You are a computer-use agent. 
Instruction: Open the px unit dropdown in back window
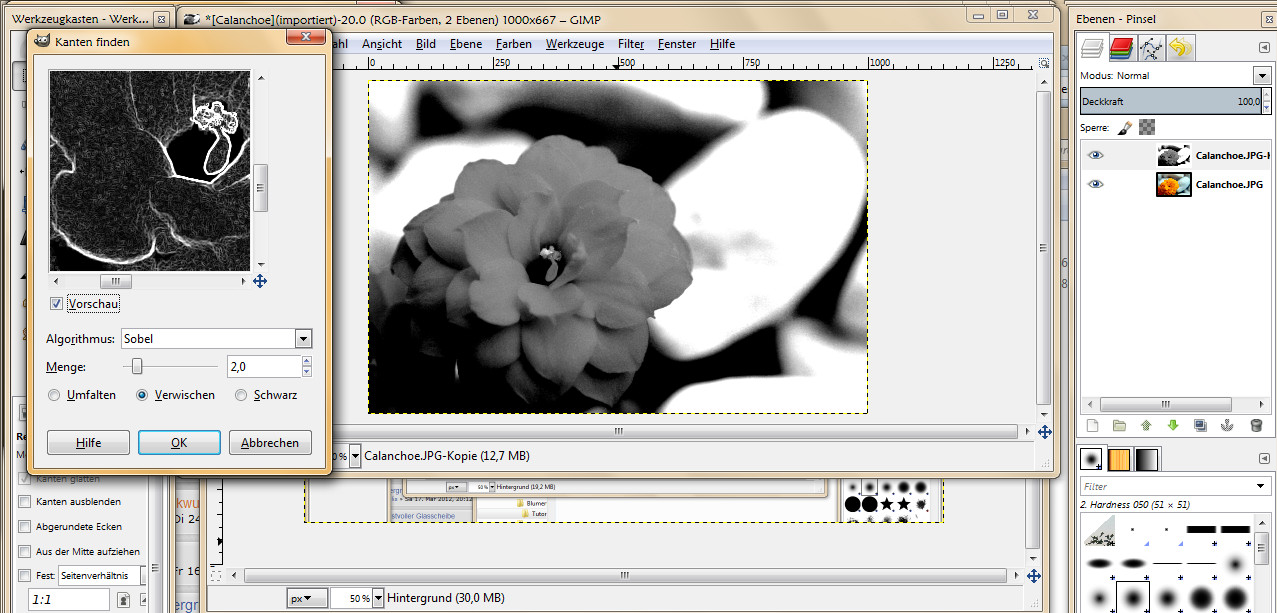[x=308, y=598]
